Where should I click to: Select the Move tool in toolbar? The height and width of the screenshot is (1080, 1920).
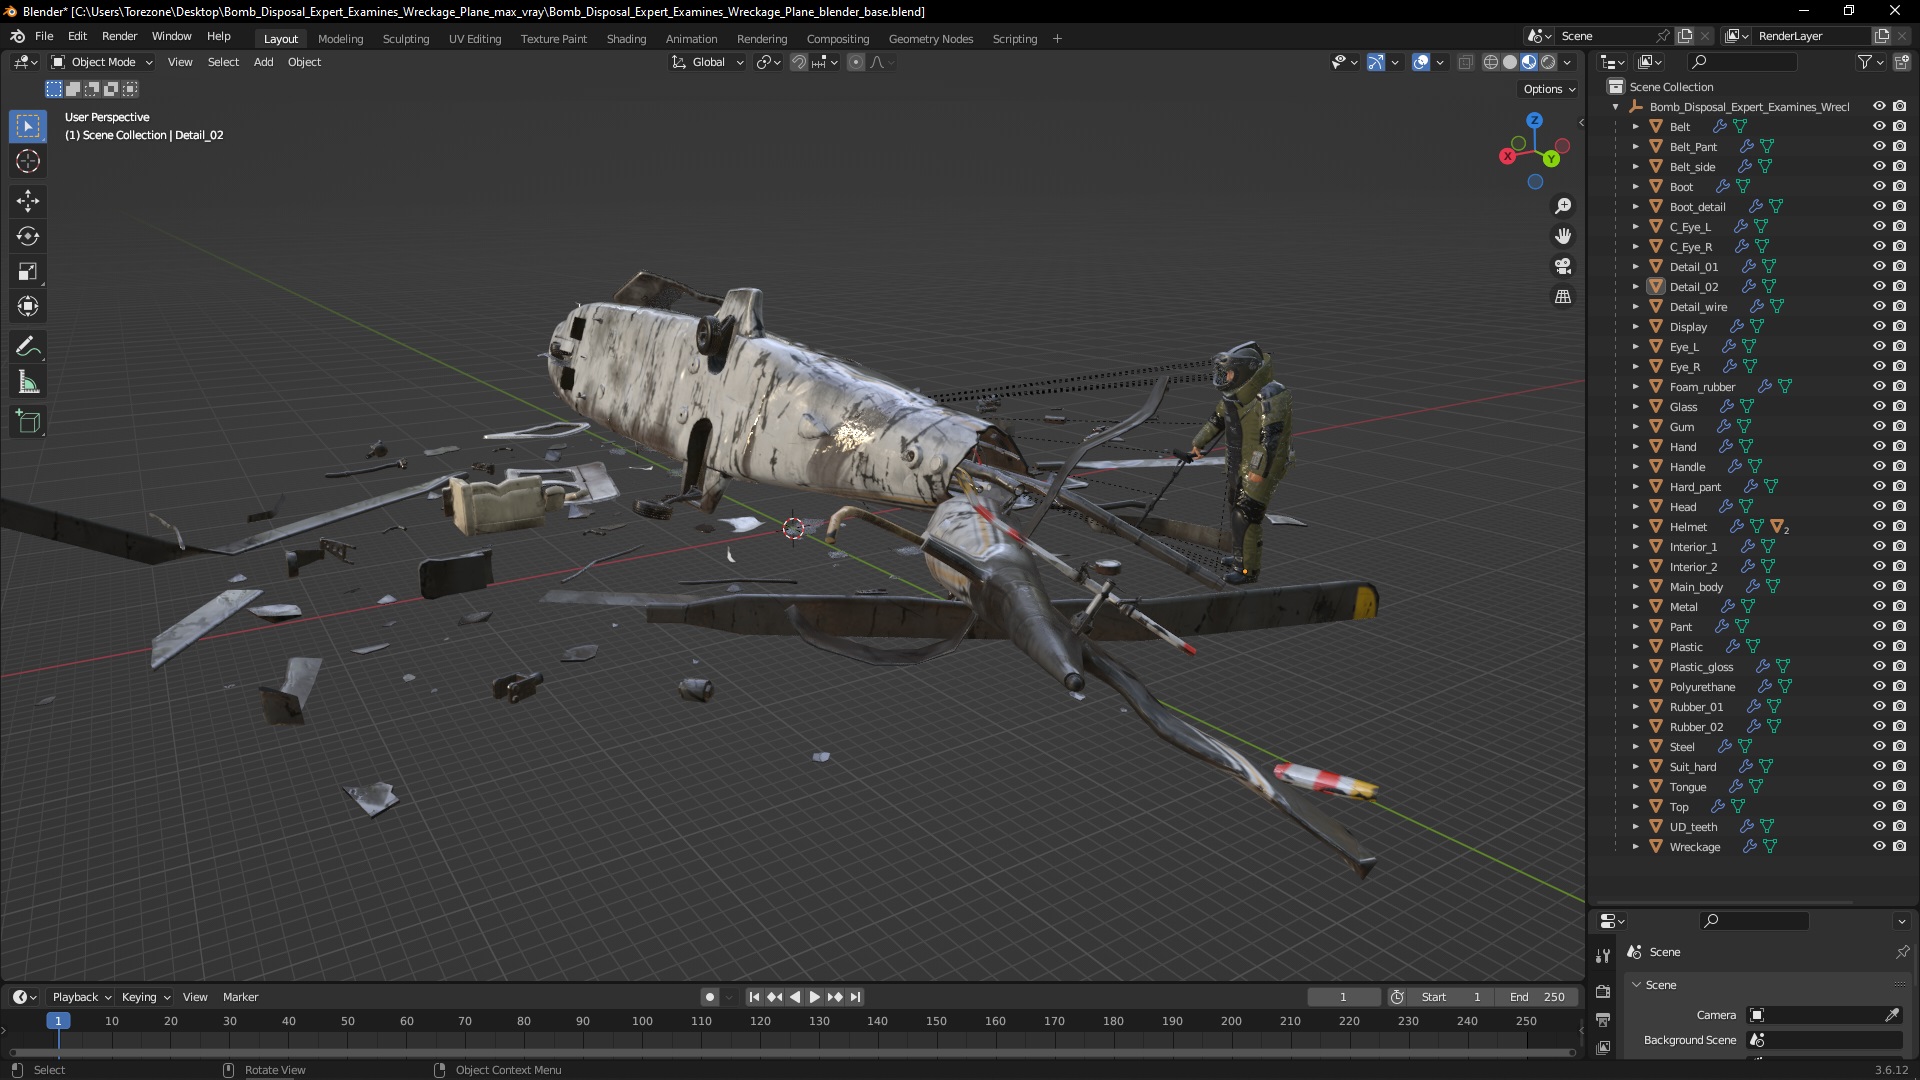(29, 199)
